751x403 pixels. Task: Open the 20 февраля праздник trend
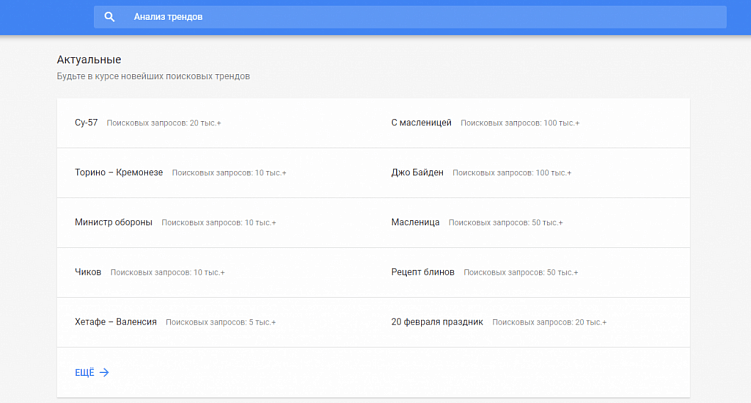pos(437,322)
